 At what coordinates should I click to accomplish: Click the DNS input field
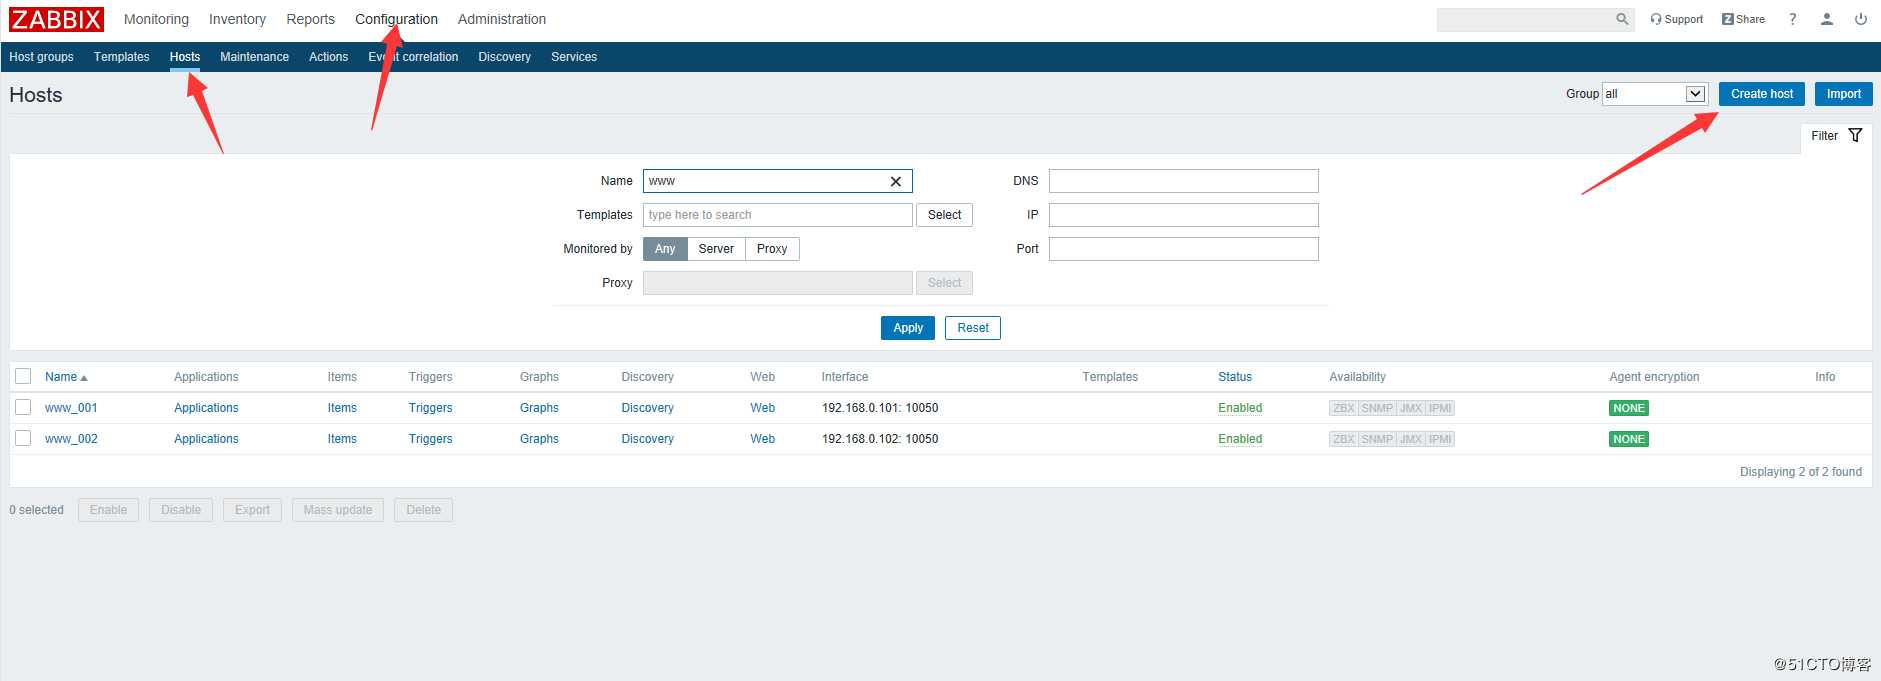[x=1184, y=181]
